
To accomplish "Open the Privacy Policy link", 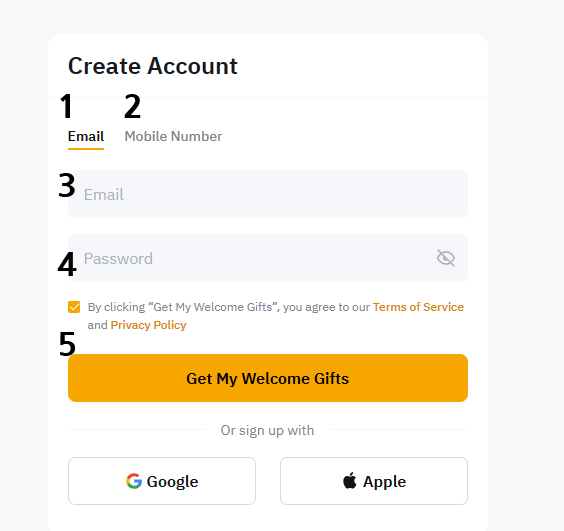I will pyautogui.click(x=149, y=325).
